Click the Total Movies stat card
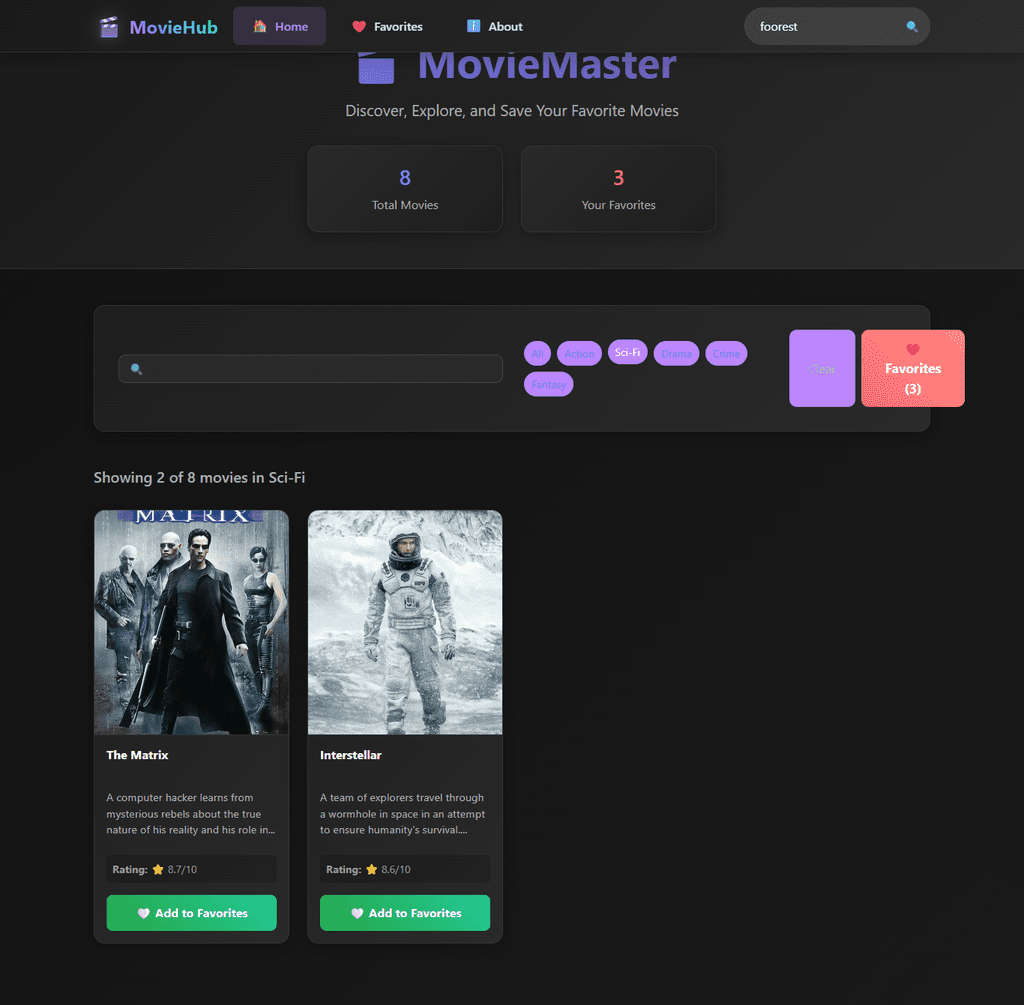Screen dimensions: 1024x1005 pos(405,189)
